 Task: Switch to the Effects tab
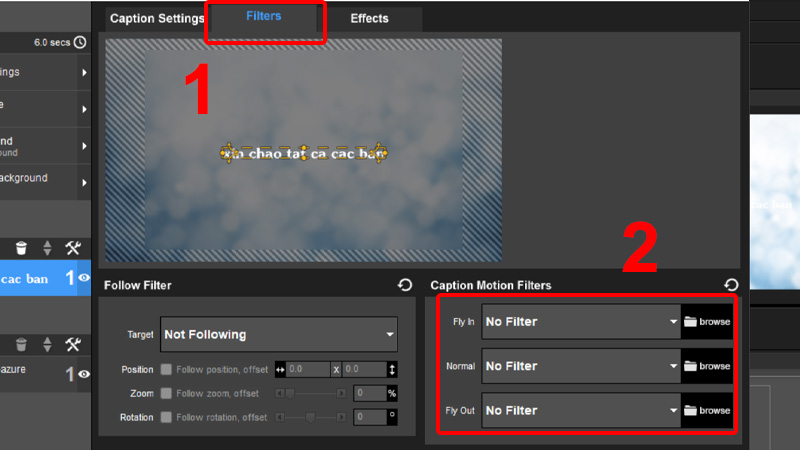[369, 19]
